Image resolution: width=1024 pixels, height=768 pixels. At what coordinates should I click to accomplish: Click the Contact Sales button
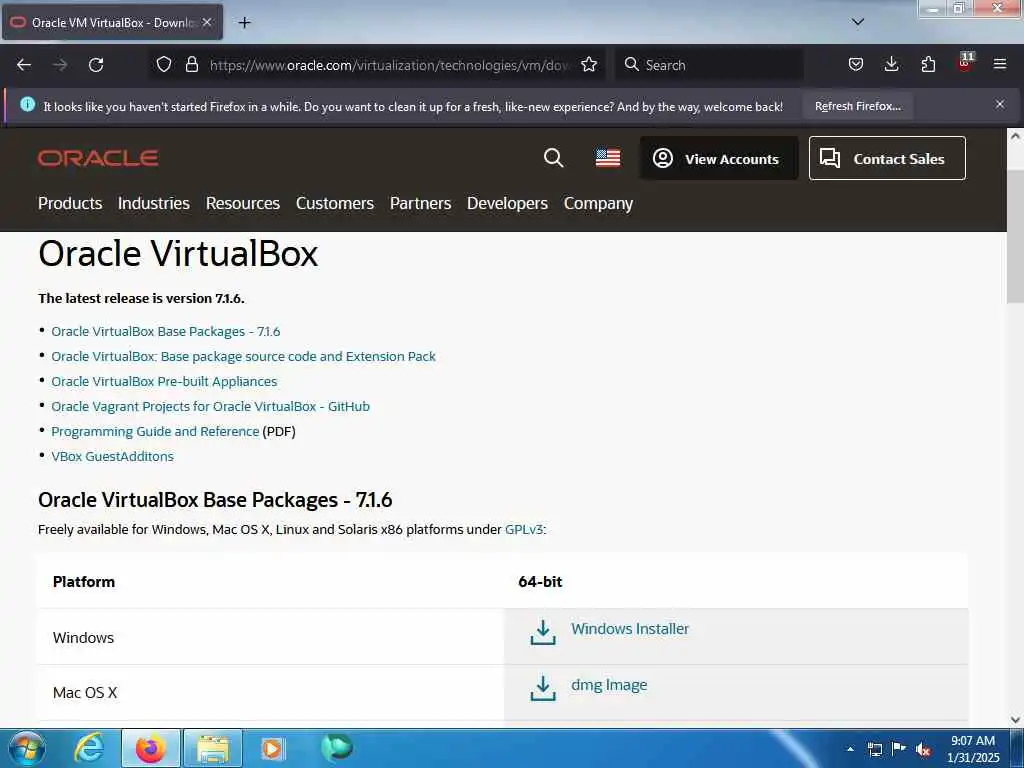pyautogui.click(x=887, y=158)
